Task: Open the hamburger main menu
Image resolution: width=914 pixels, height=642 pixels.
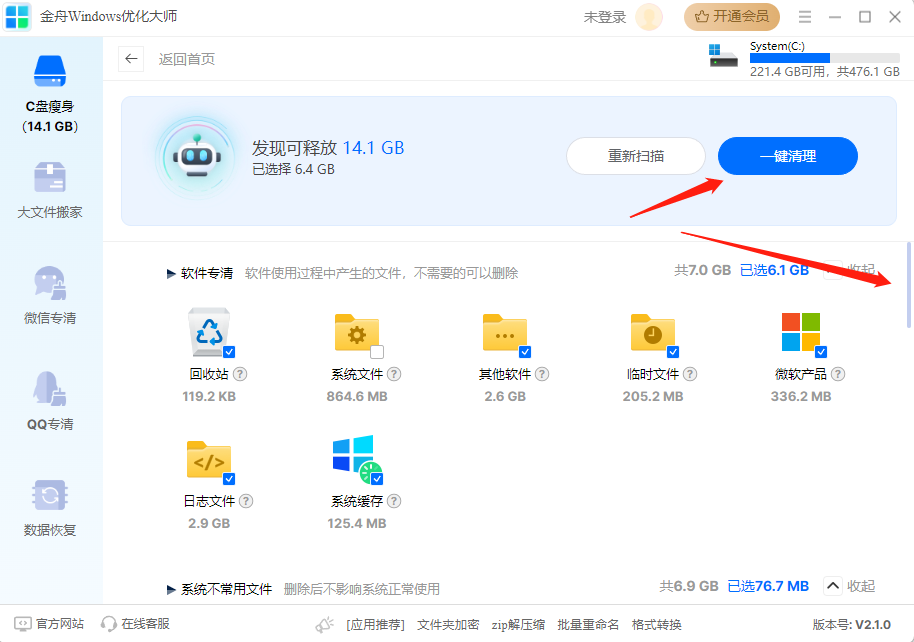Action: [806, 17]
